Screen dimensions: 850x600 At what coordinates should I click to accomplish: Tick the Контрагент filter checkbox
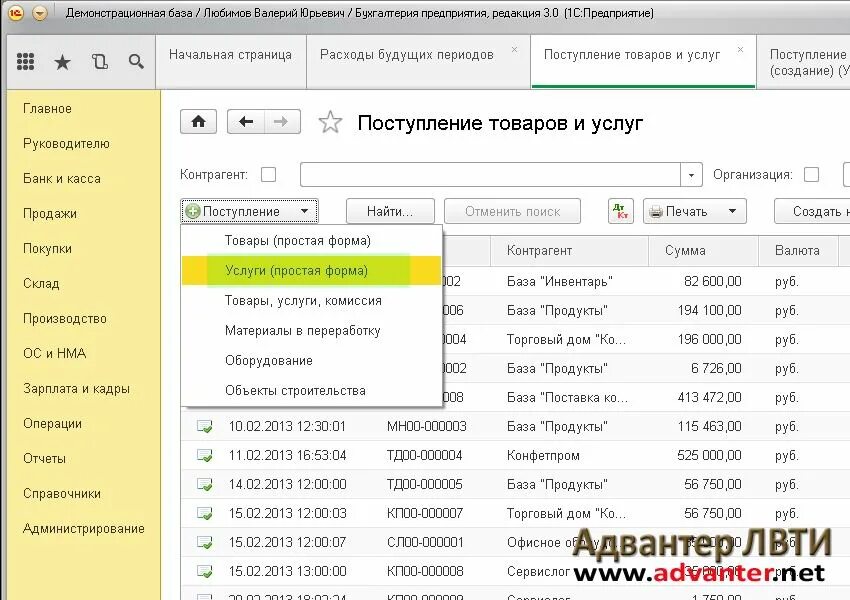tap(267, 173)
